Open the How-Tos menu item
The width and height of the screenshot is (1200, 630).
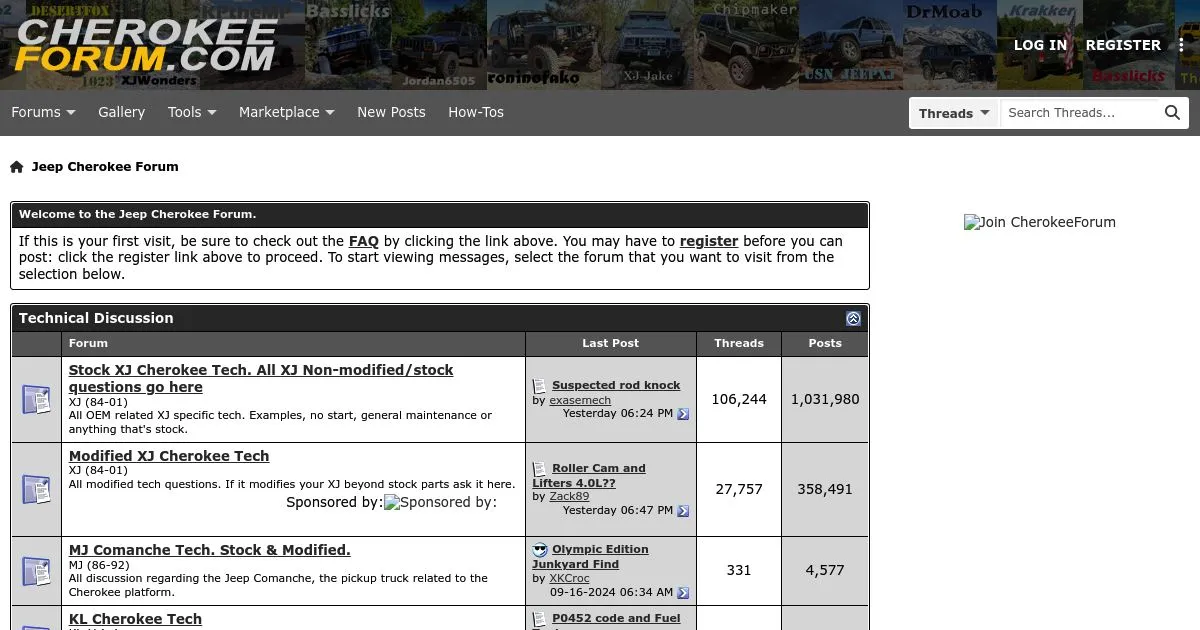tap(476, 112)
